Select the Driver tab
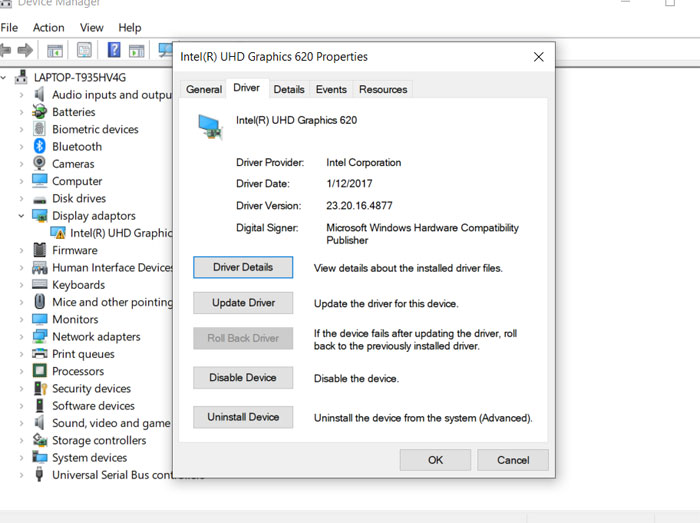The height and width of the screenshot is (523, 700). [246, 88]
